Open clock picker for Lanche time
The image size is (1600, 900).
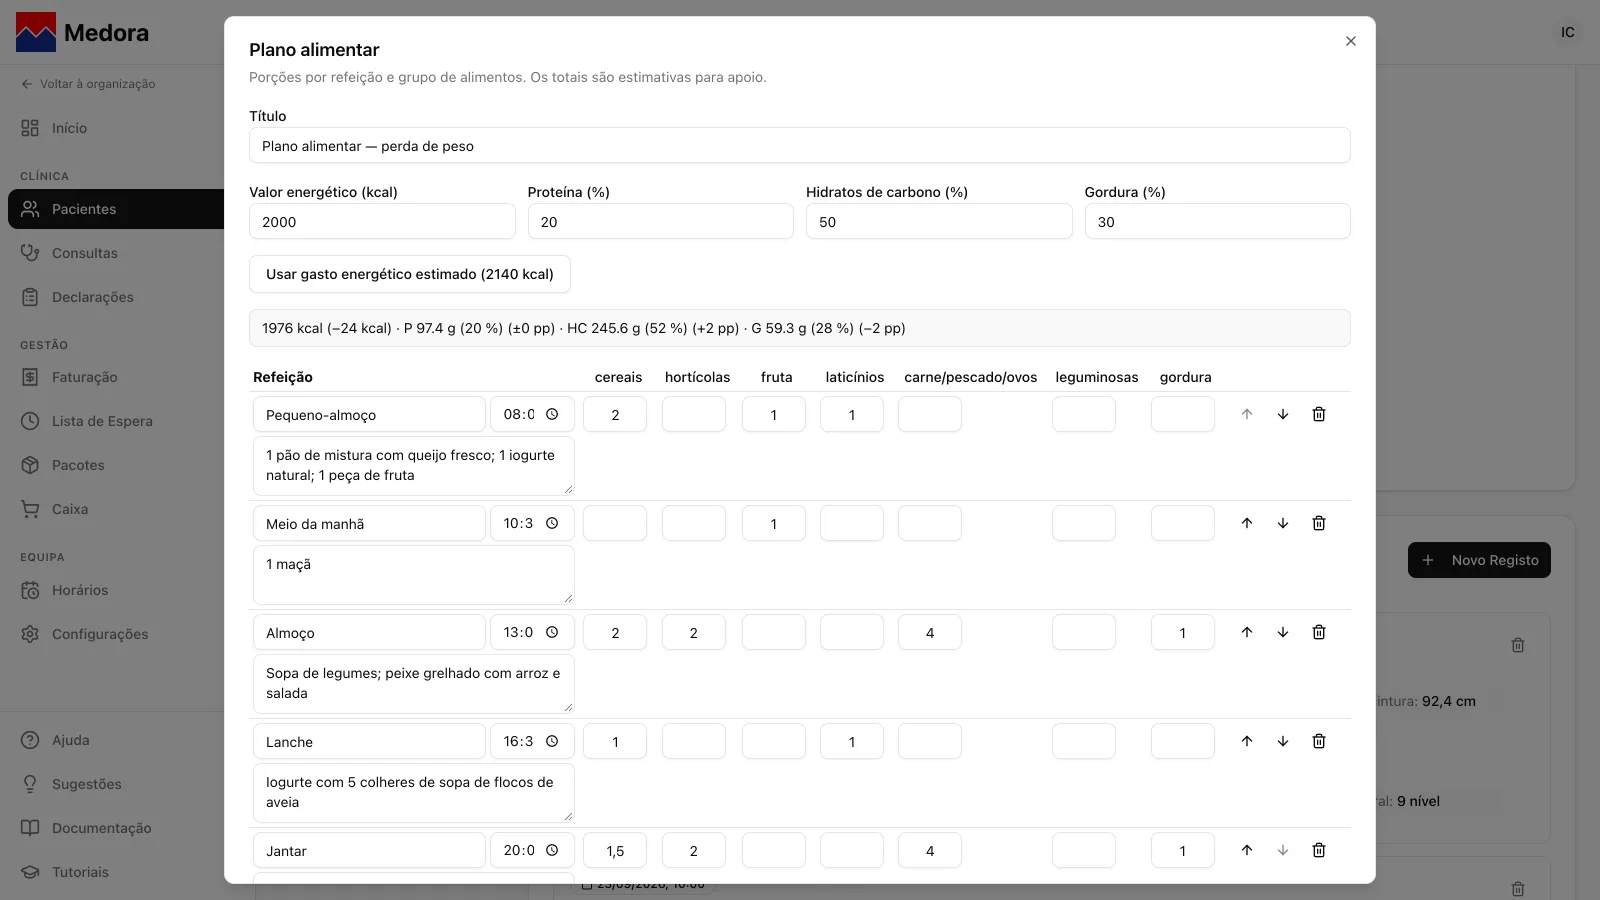(552, 741)
